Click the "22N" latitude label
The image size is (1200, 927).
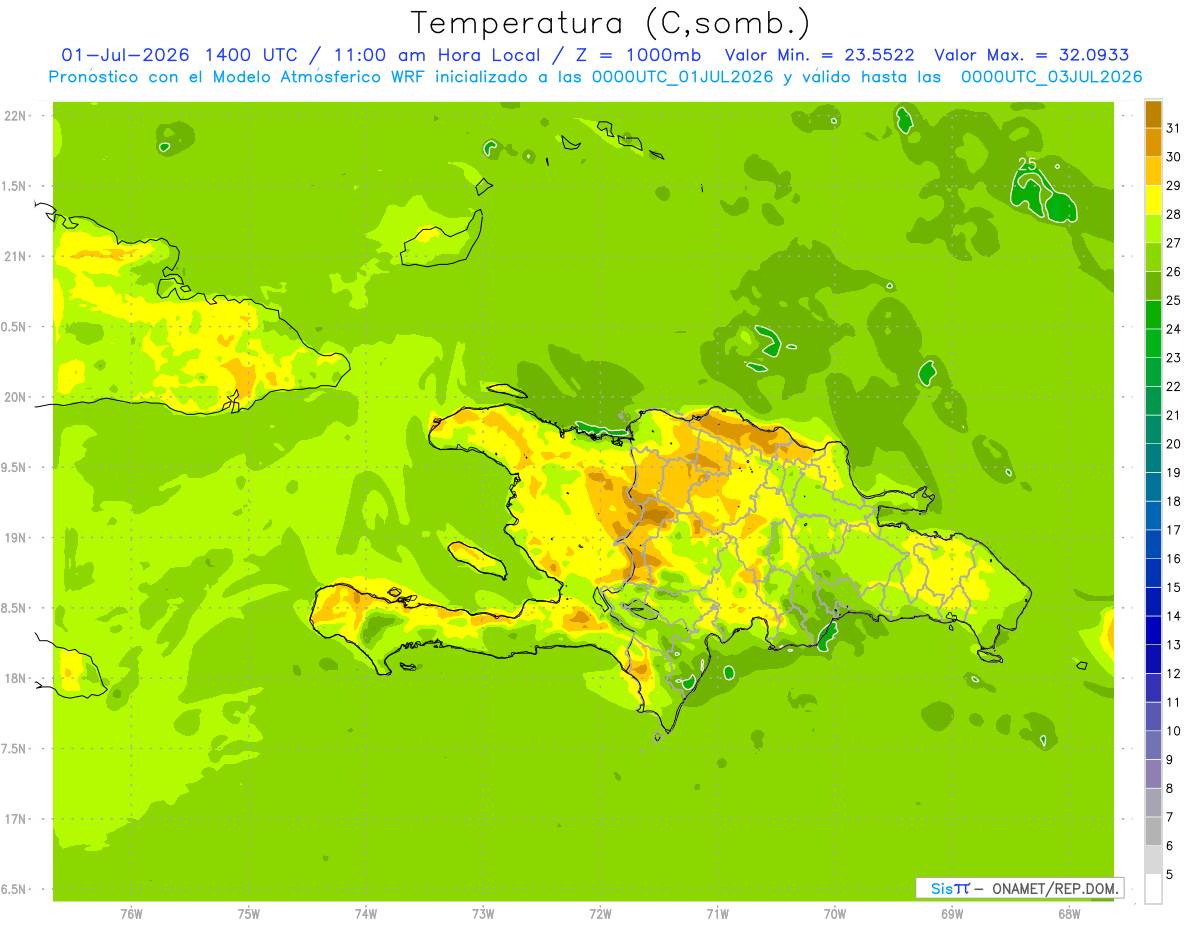coord(14,116)
